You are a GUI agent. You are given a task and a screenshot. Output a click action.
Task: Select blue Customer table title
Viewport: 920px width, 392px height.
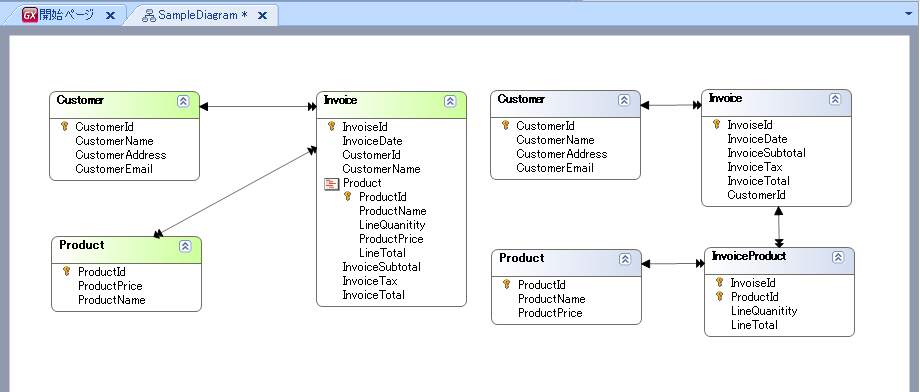tap(521, 99)
